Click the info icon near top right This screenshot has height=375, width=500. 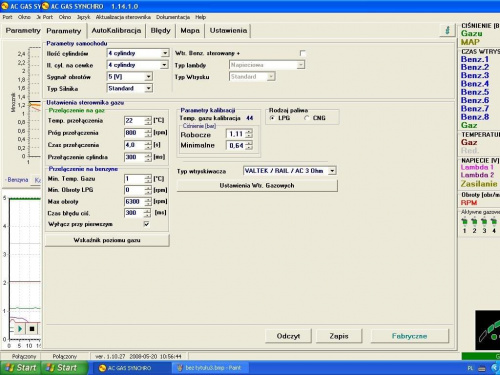pyautogui.click(x=448, y=30)
